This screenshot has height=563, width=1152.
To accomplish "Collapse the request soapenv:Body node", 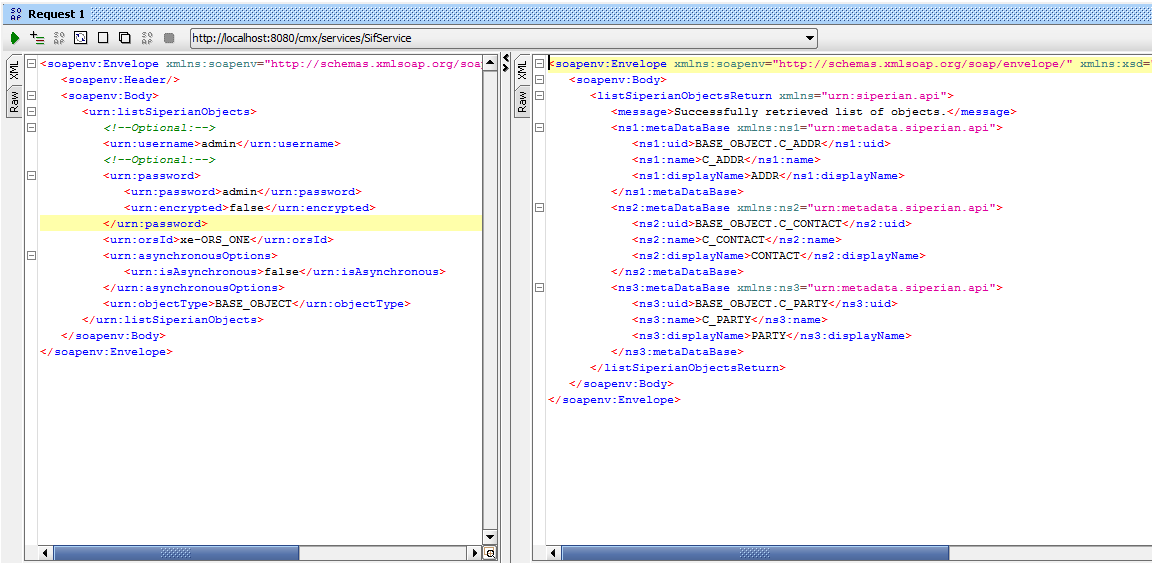I will (x=31, y=96).
